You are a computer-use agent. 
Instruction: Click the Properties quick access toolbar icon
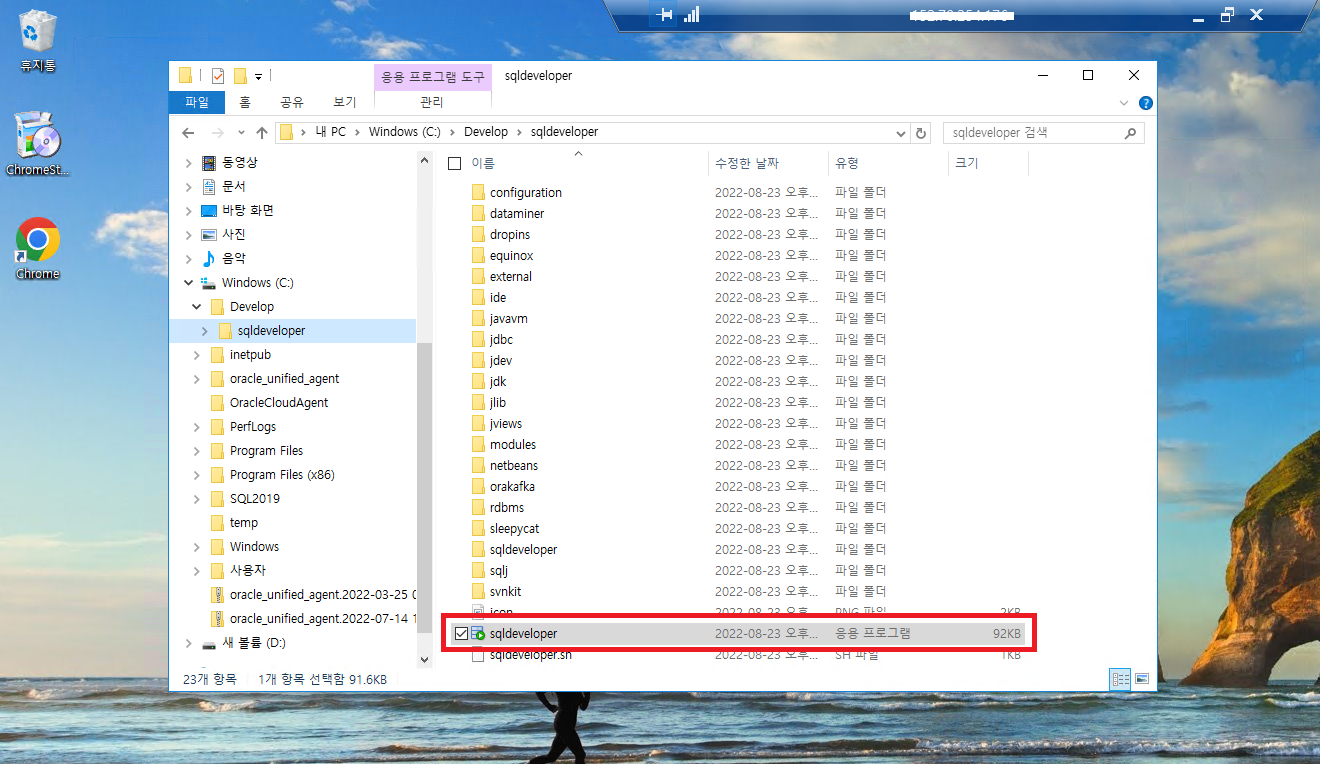[218, 76]
